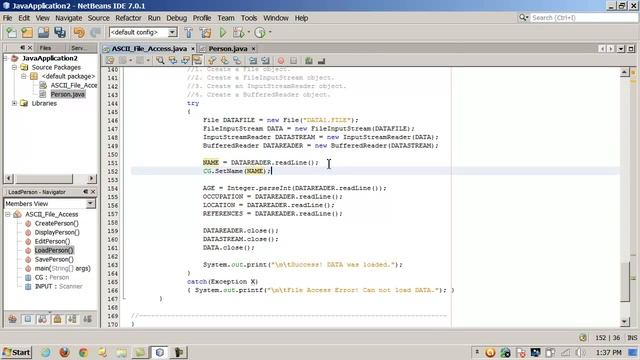Open the Navigate menu

69,18
